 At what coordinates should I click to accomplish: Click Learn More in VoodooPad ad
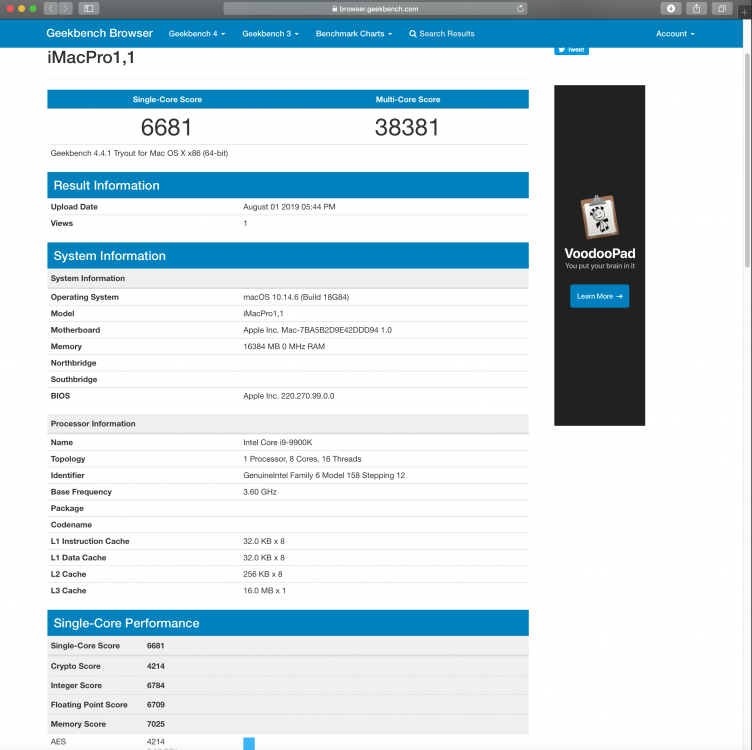(599, 296)
